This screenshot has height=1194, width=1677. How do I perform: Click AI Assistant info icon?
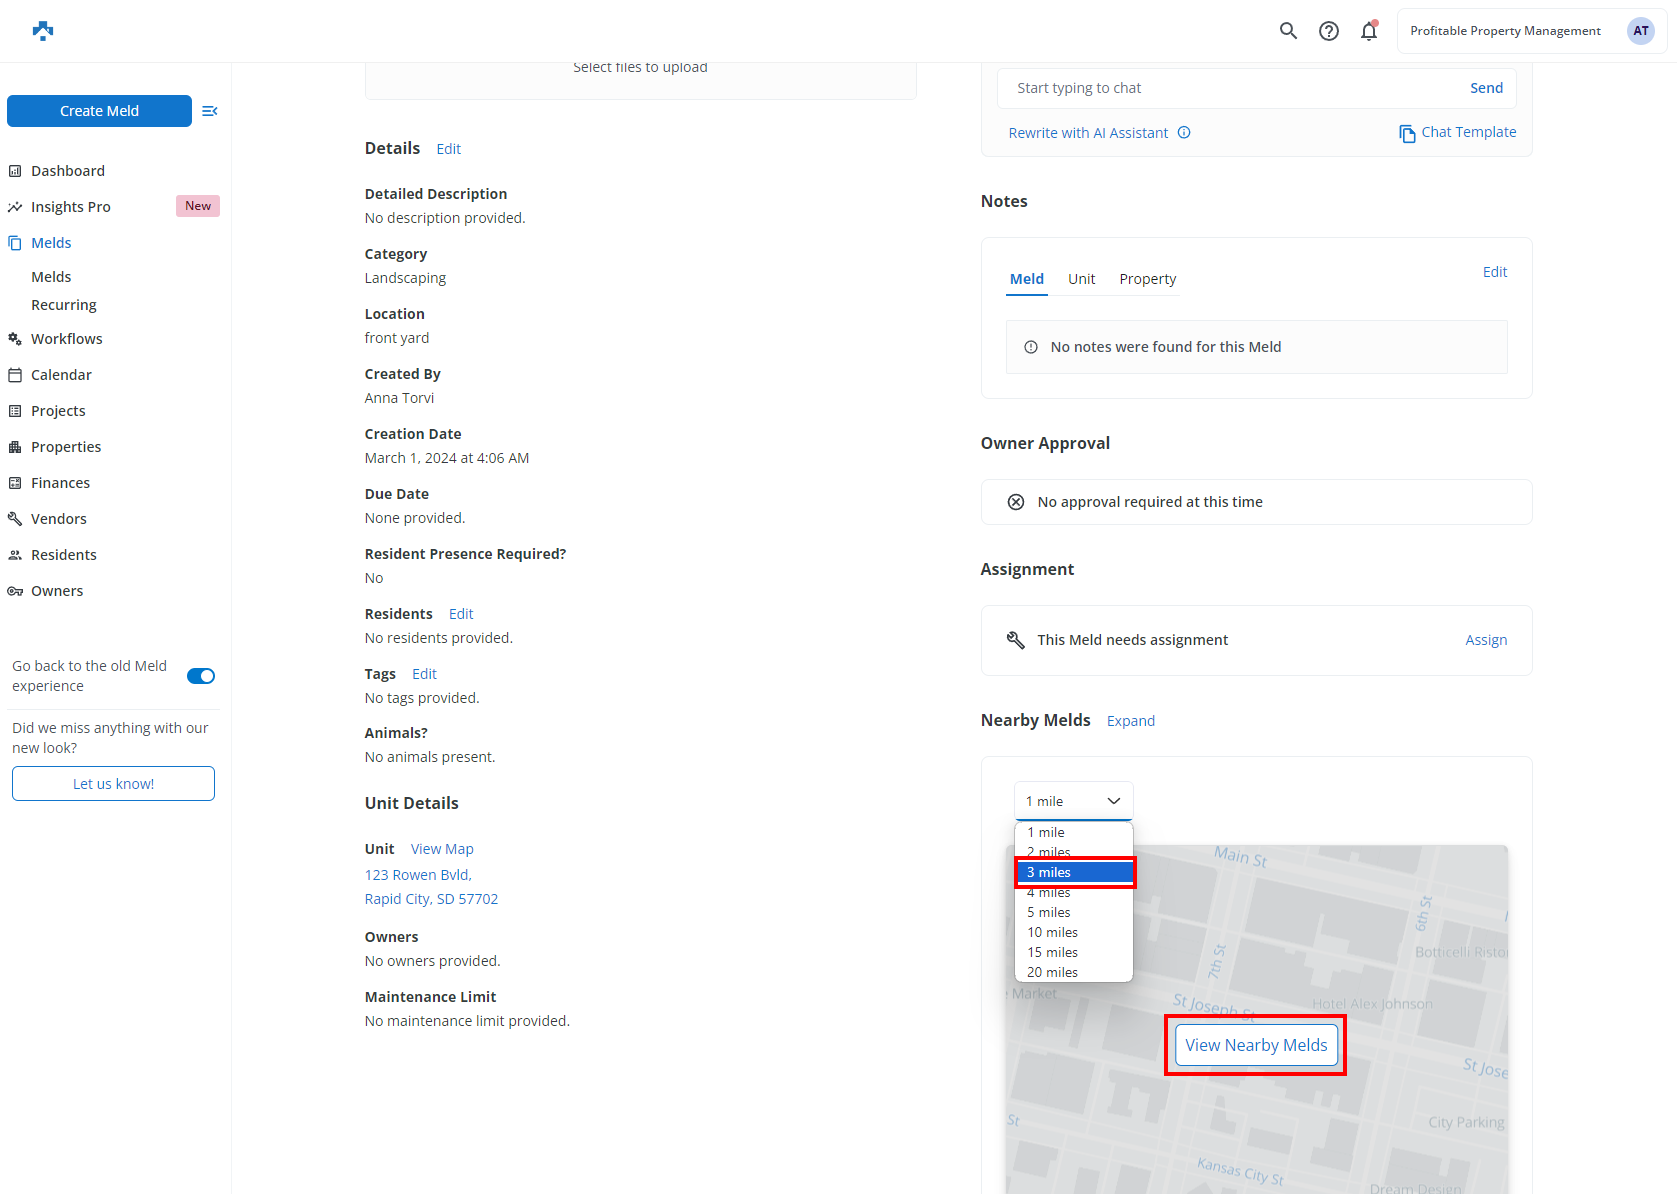click(1184, 133)
